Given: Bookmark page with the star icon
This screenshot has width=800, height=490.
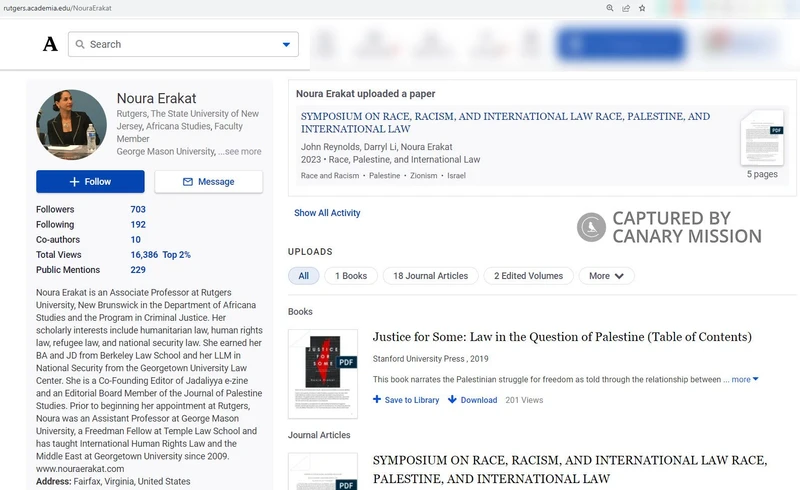Looking at the screenshot, I should pos(642,8).
